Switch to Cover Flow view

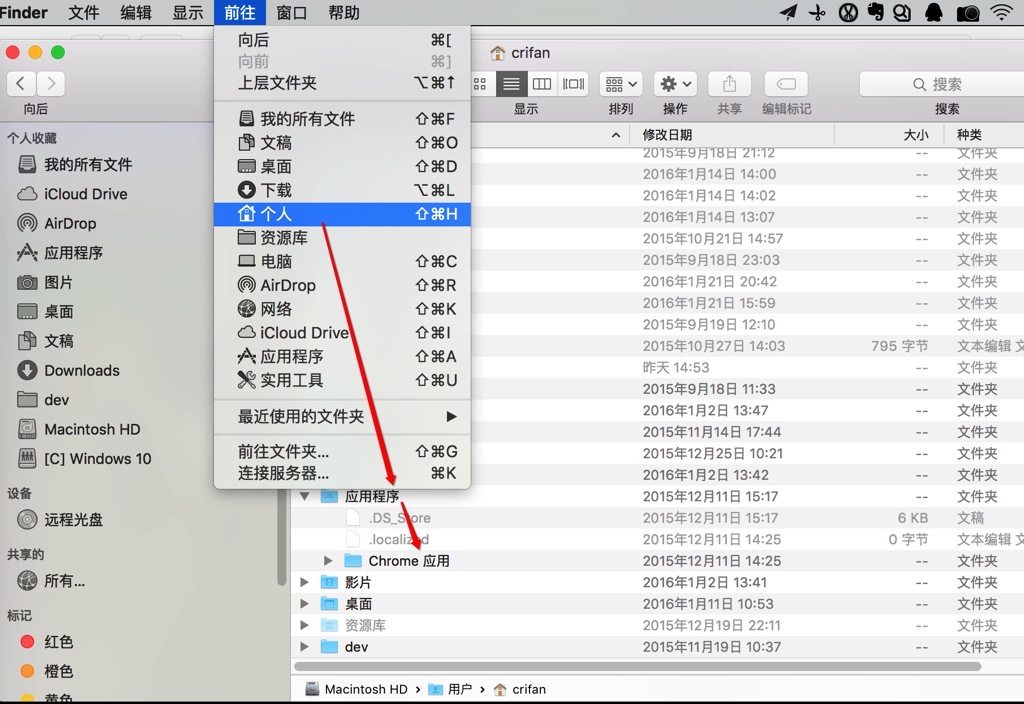tap(571, 84)
